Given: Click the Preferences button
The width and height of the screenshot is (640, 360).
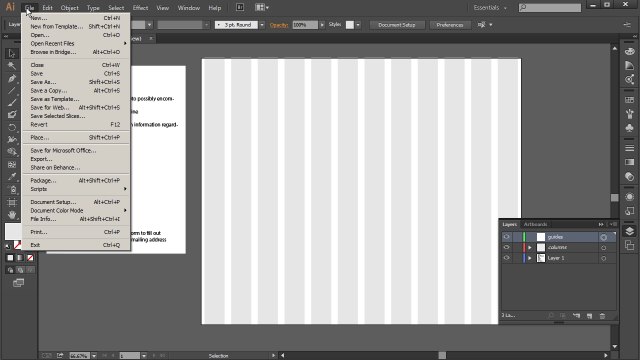Looking at the screenshot, I should coord(450,25).
